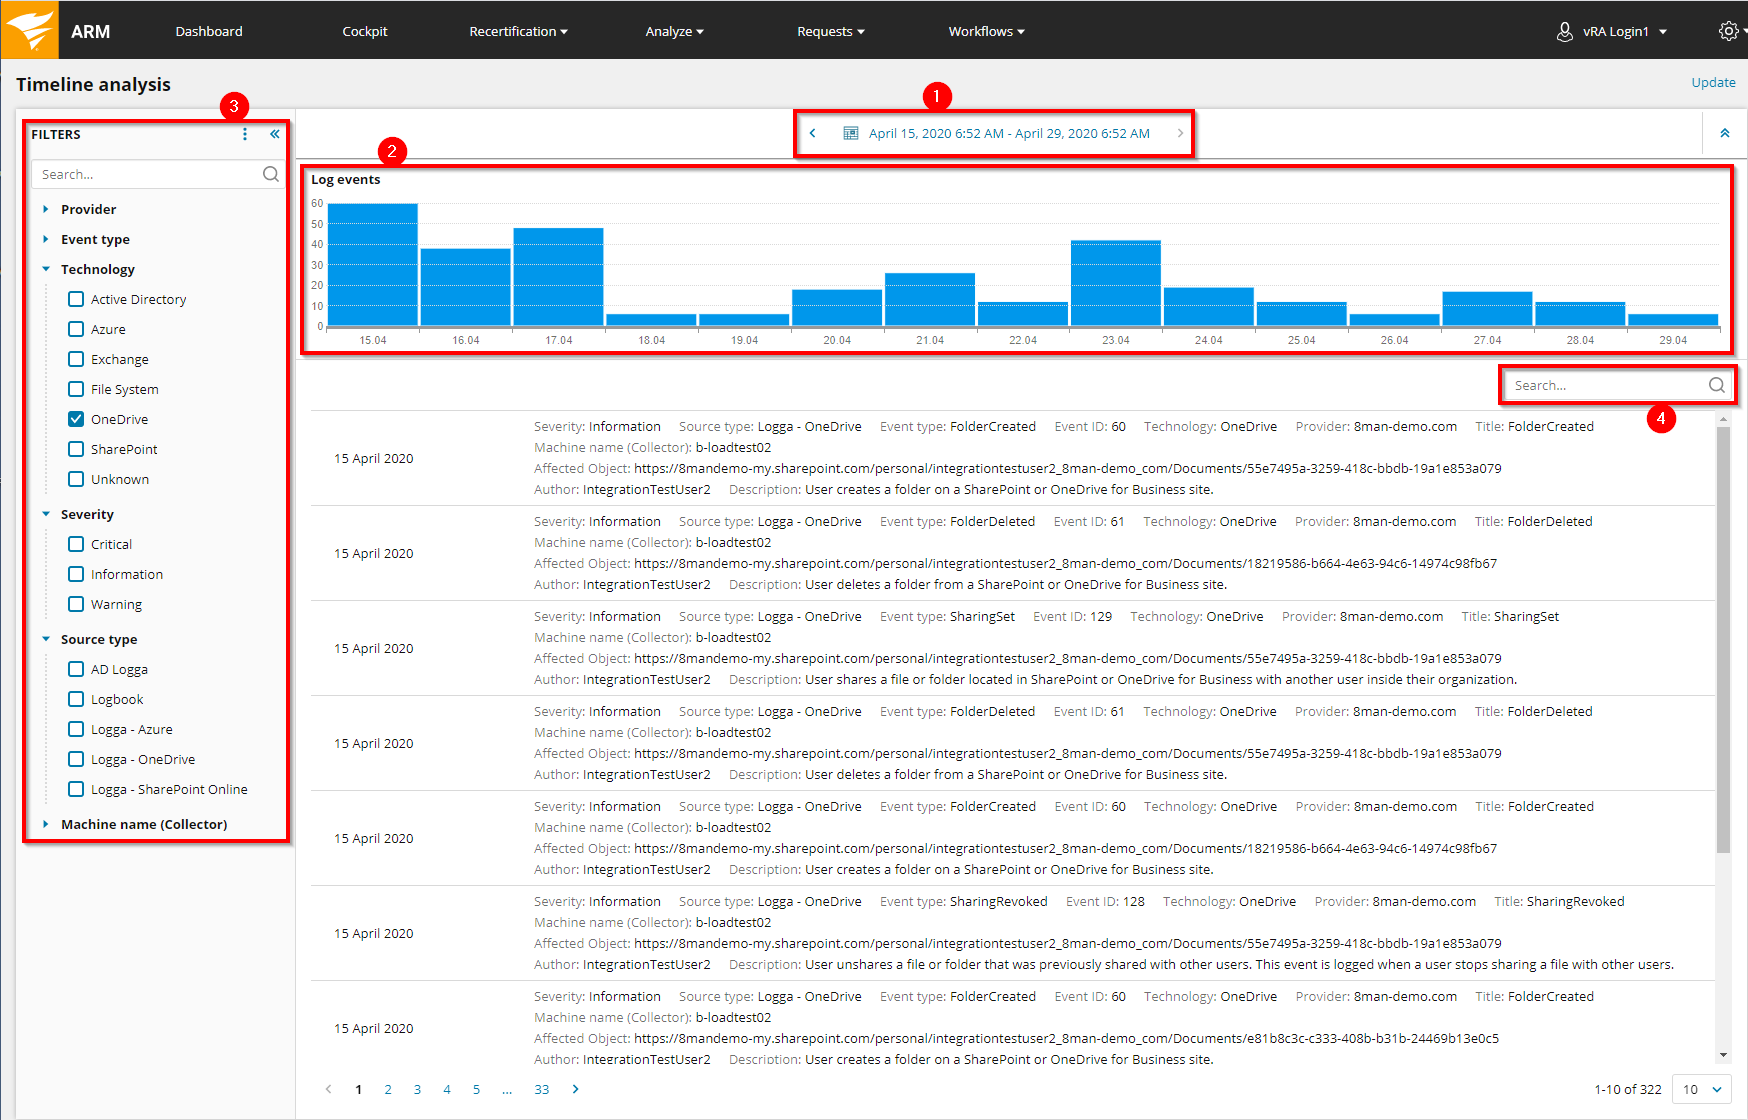
Task: Check the Logga - SharePoint Online source type
Action: [x=76, y=789]
